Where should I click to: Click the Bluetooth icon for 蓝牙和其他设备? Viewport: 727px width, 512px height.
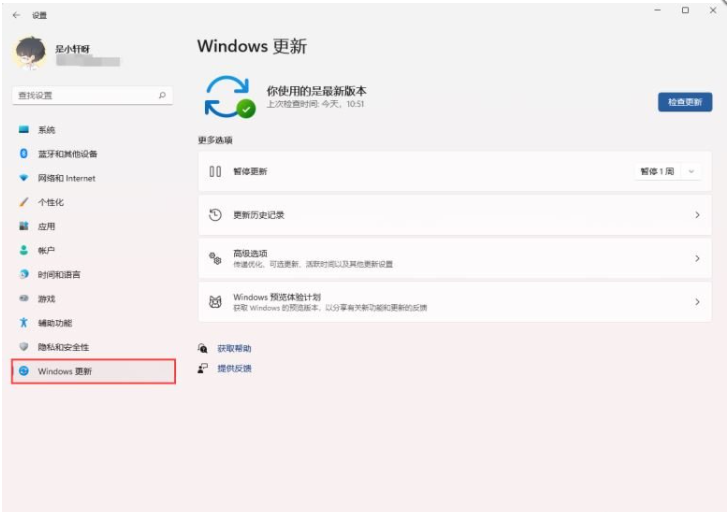click(24, 154)
